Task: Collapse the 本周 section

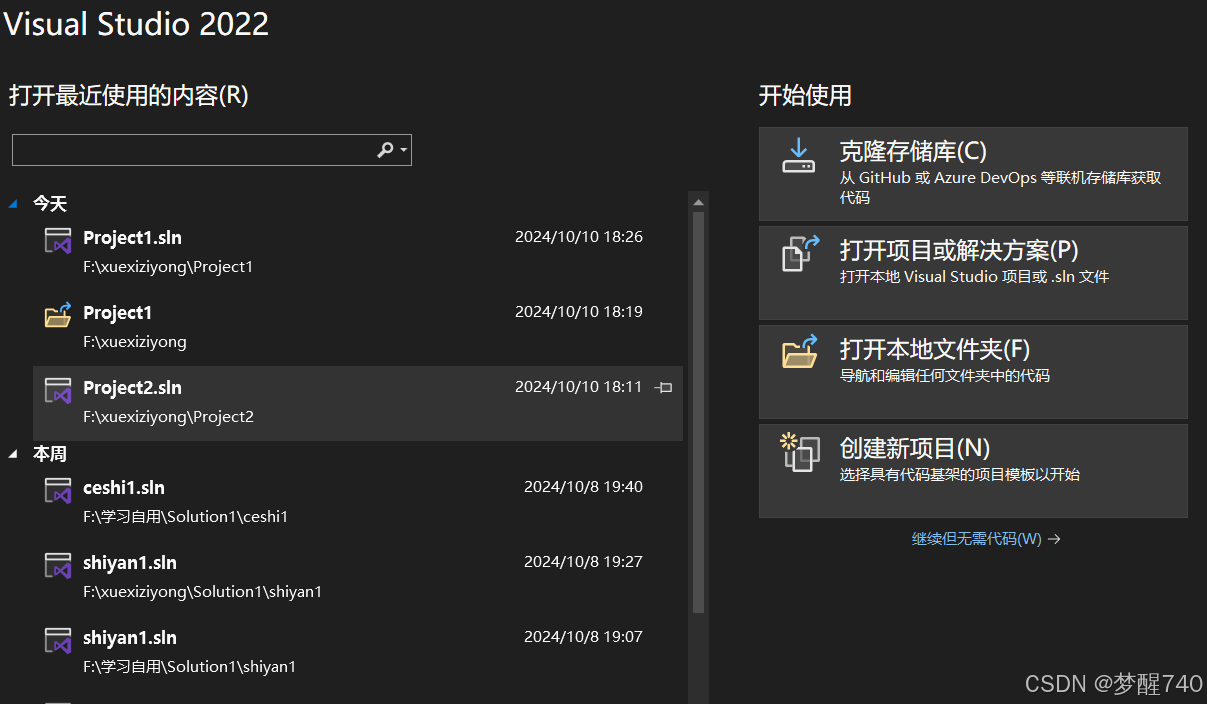Action: point(13,453)
